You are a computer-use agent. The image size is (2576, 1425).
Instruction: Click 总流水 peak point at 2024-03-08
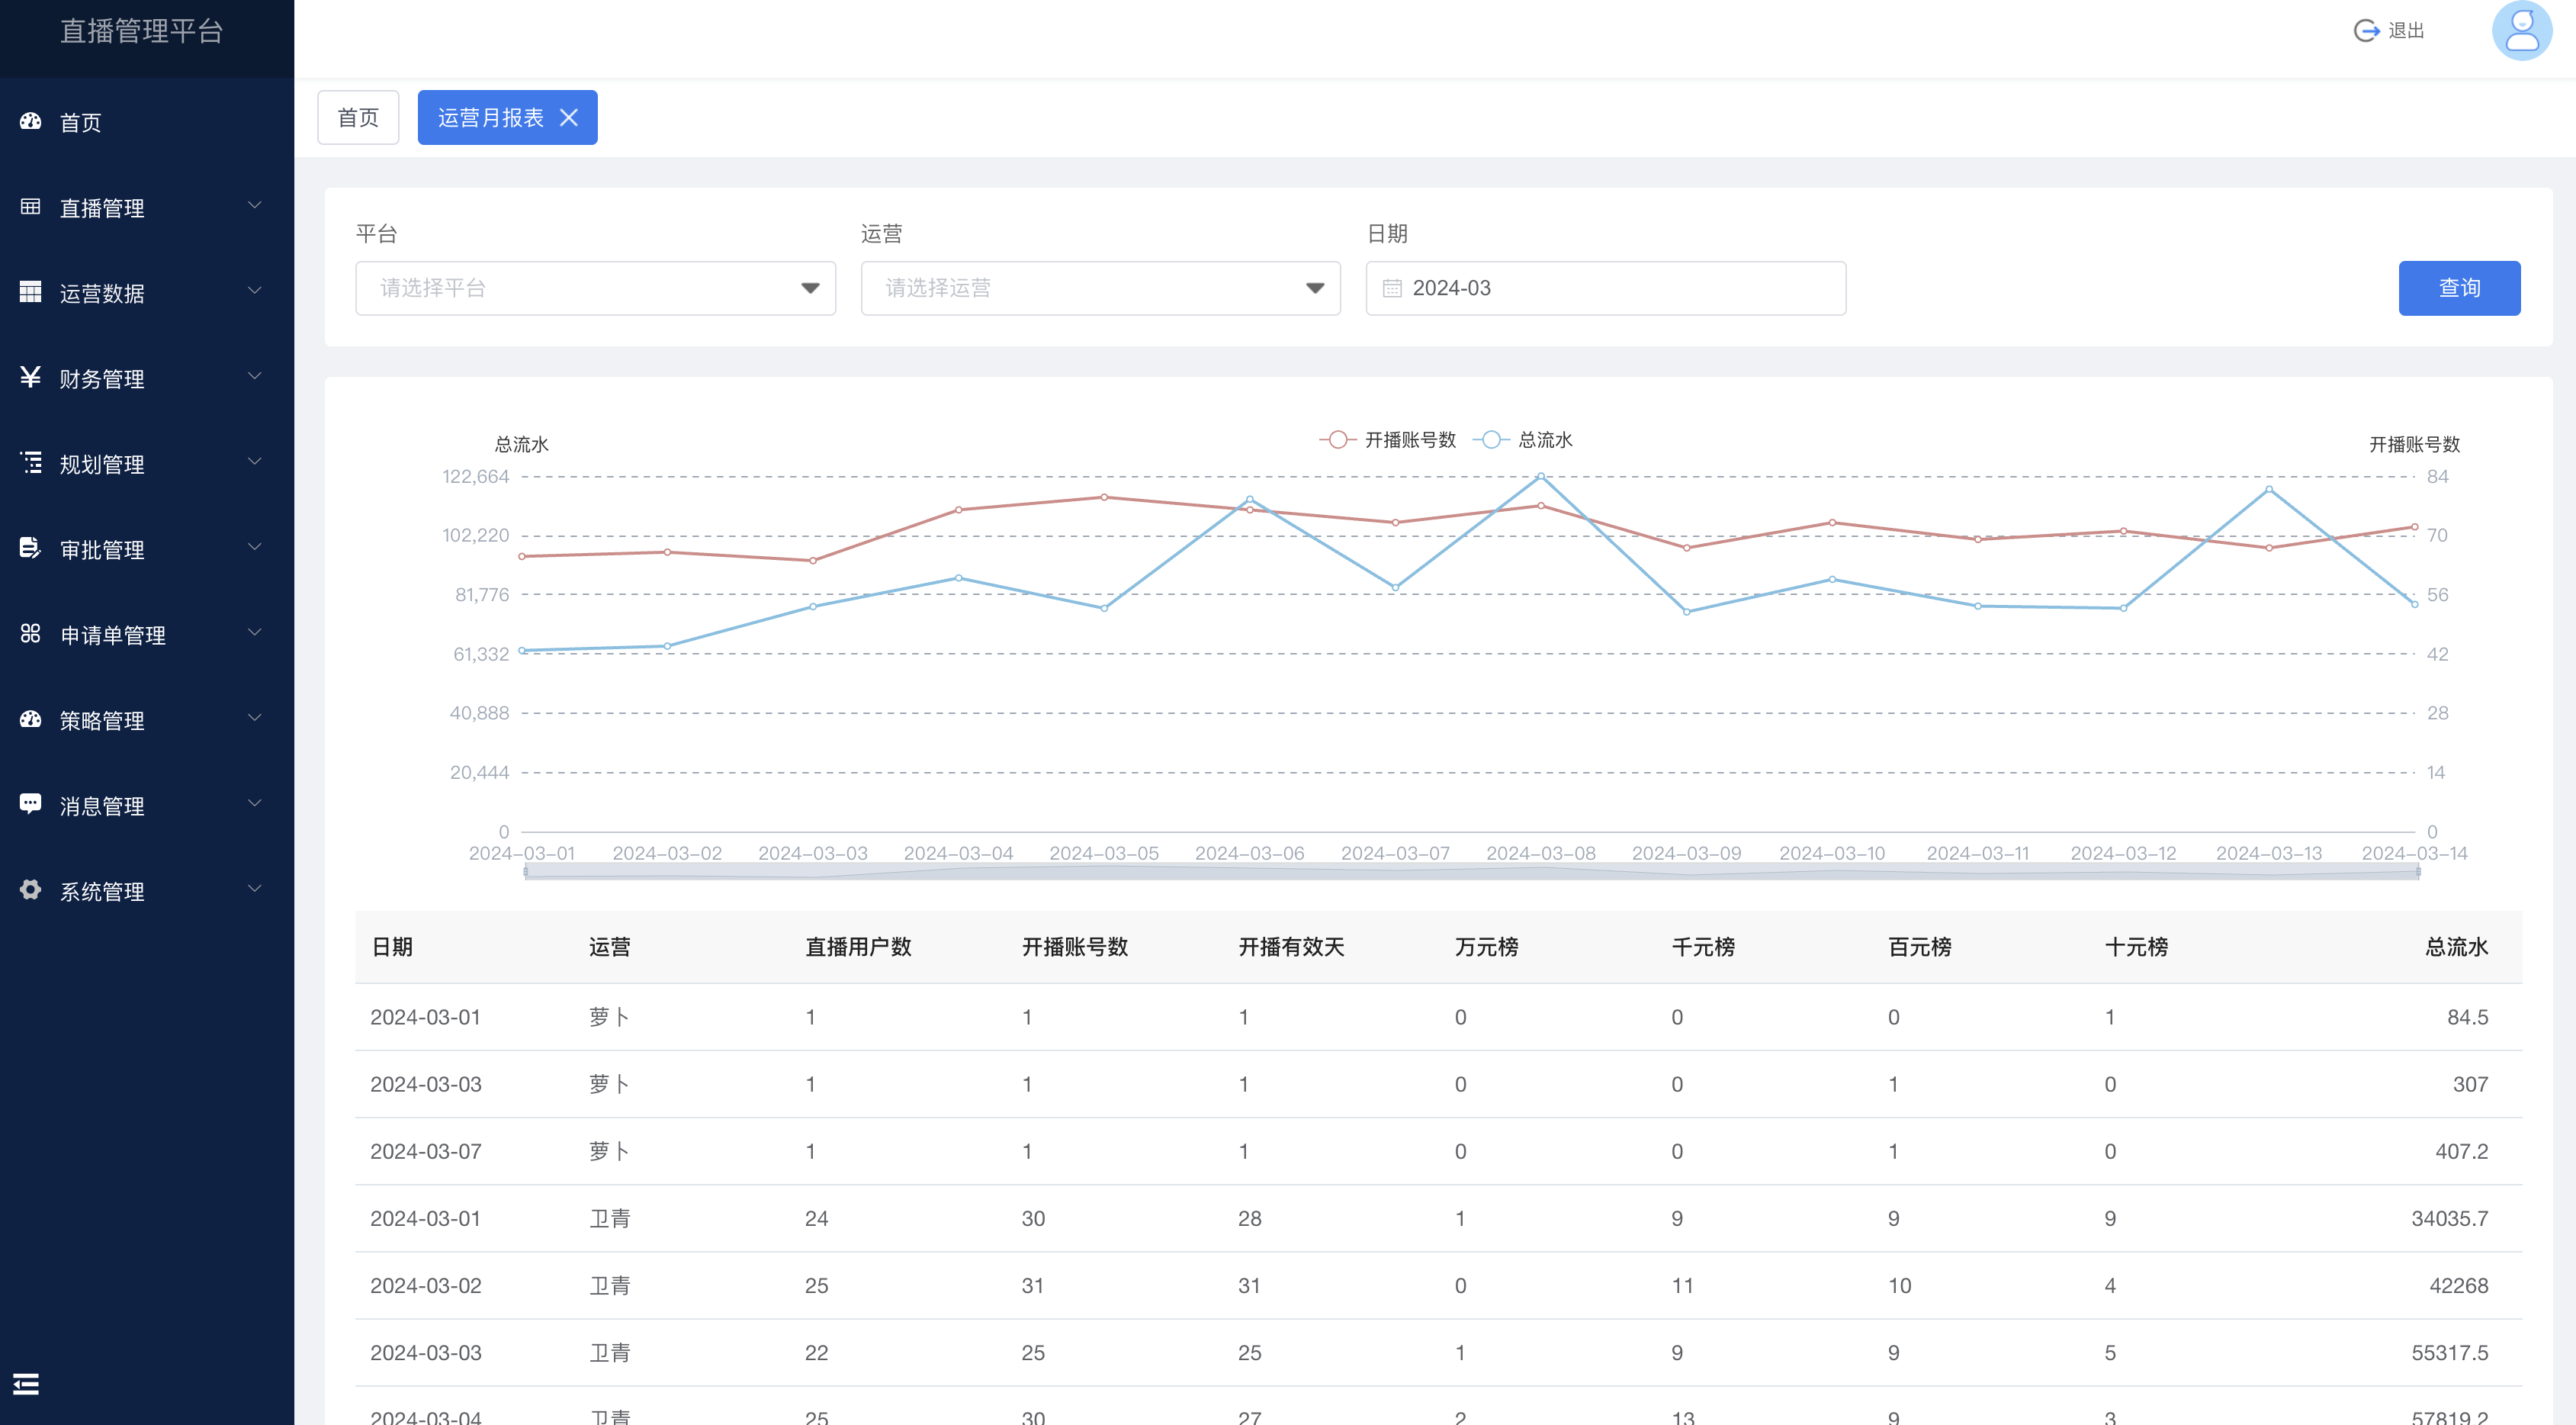coord(1541,477)
